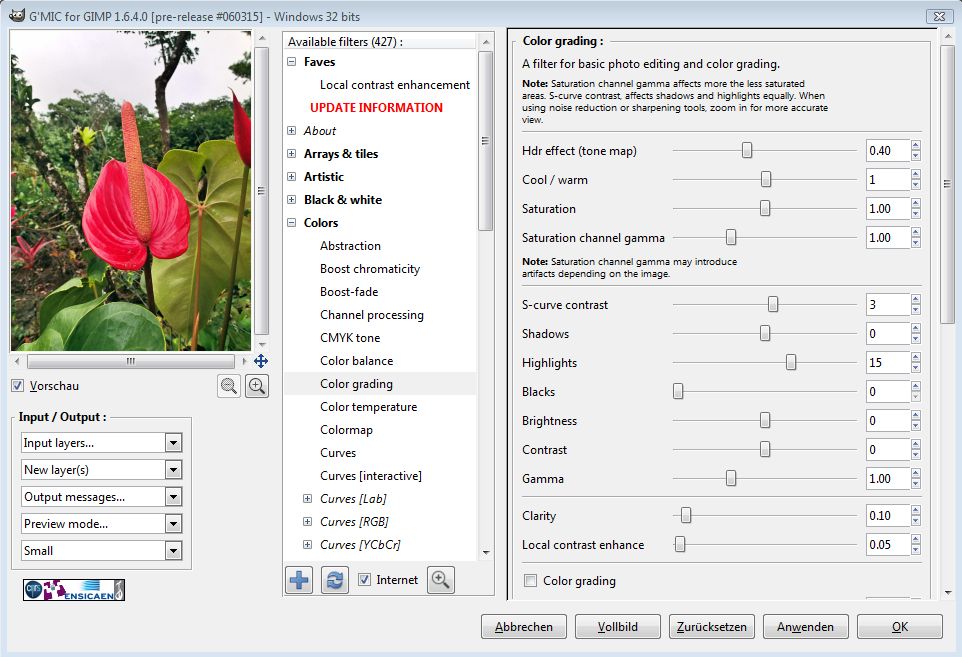Zoom out the preview image
Screen dimensions: 962x657
[229, 386]
